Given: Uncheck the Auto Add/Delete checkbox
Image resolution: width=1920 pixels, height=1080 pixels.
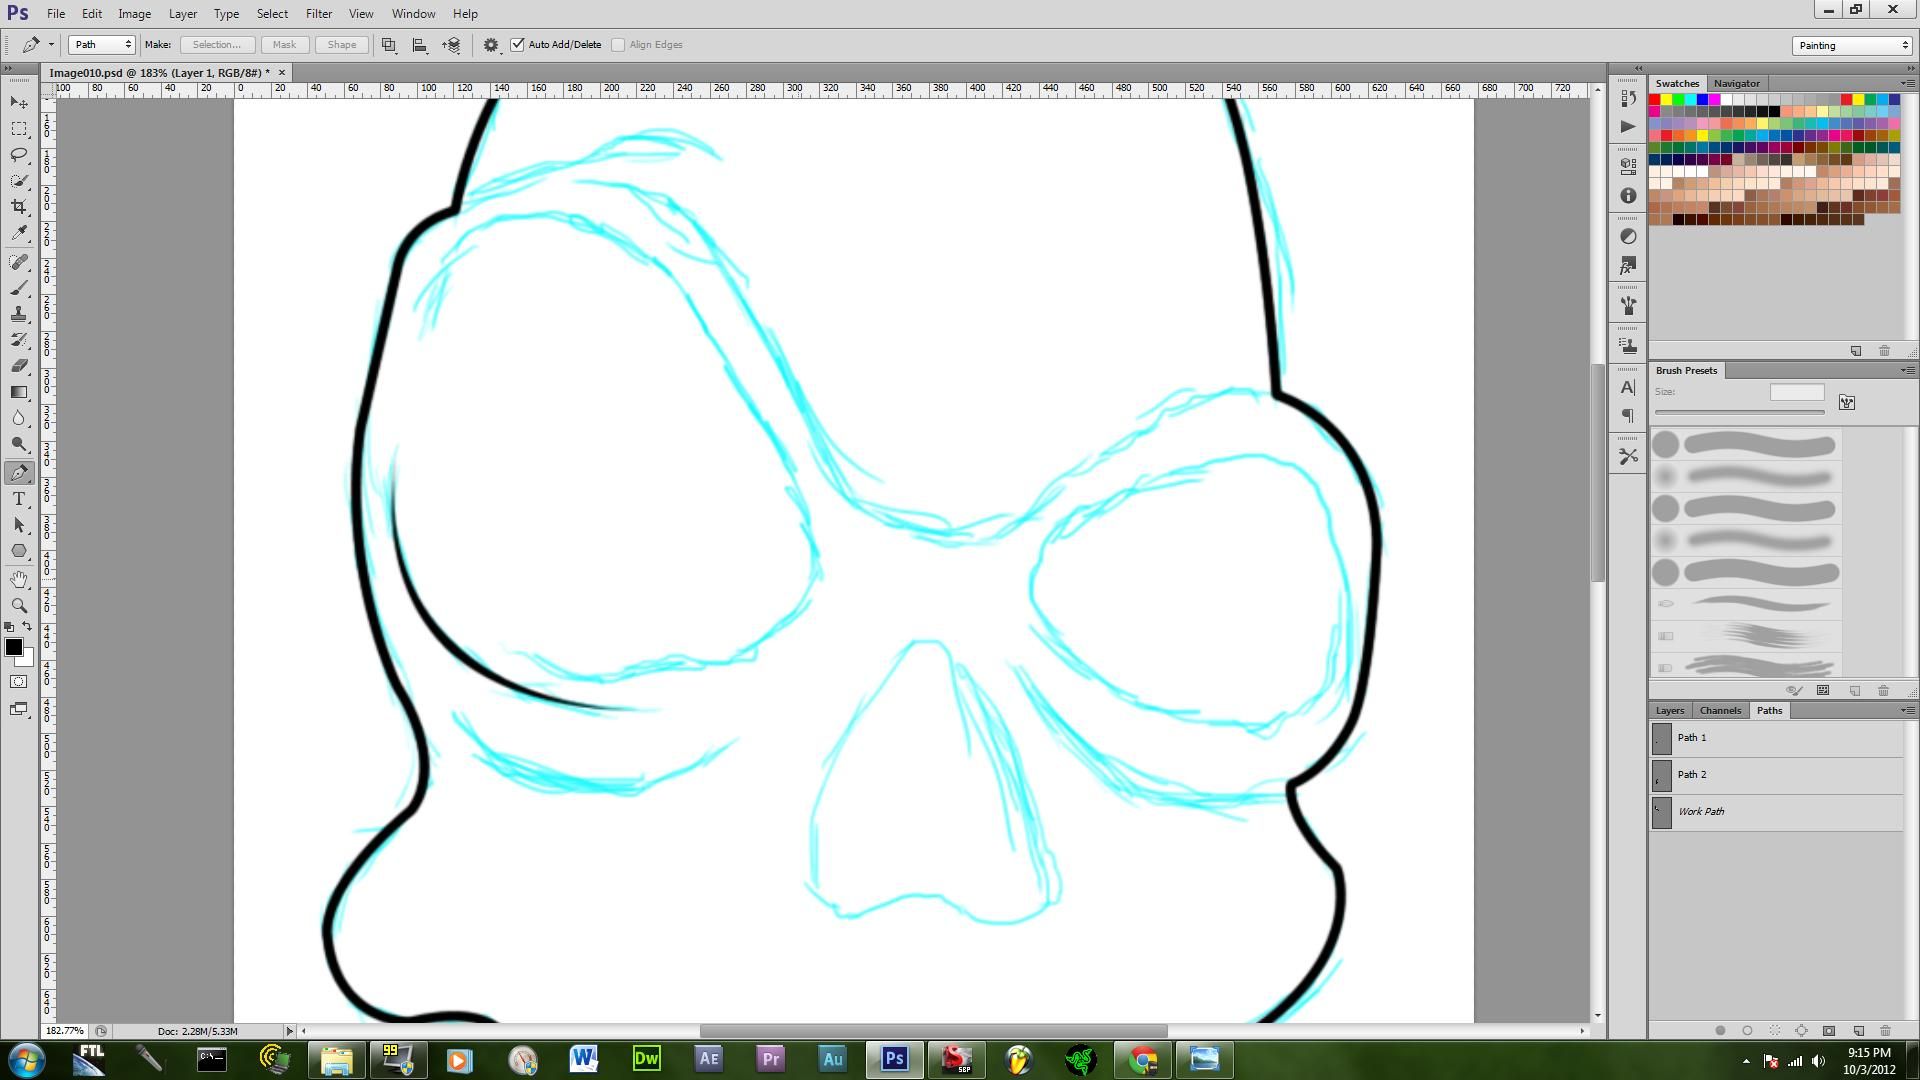Looking at the screenshot, I should (518, 45).
